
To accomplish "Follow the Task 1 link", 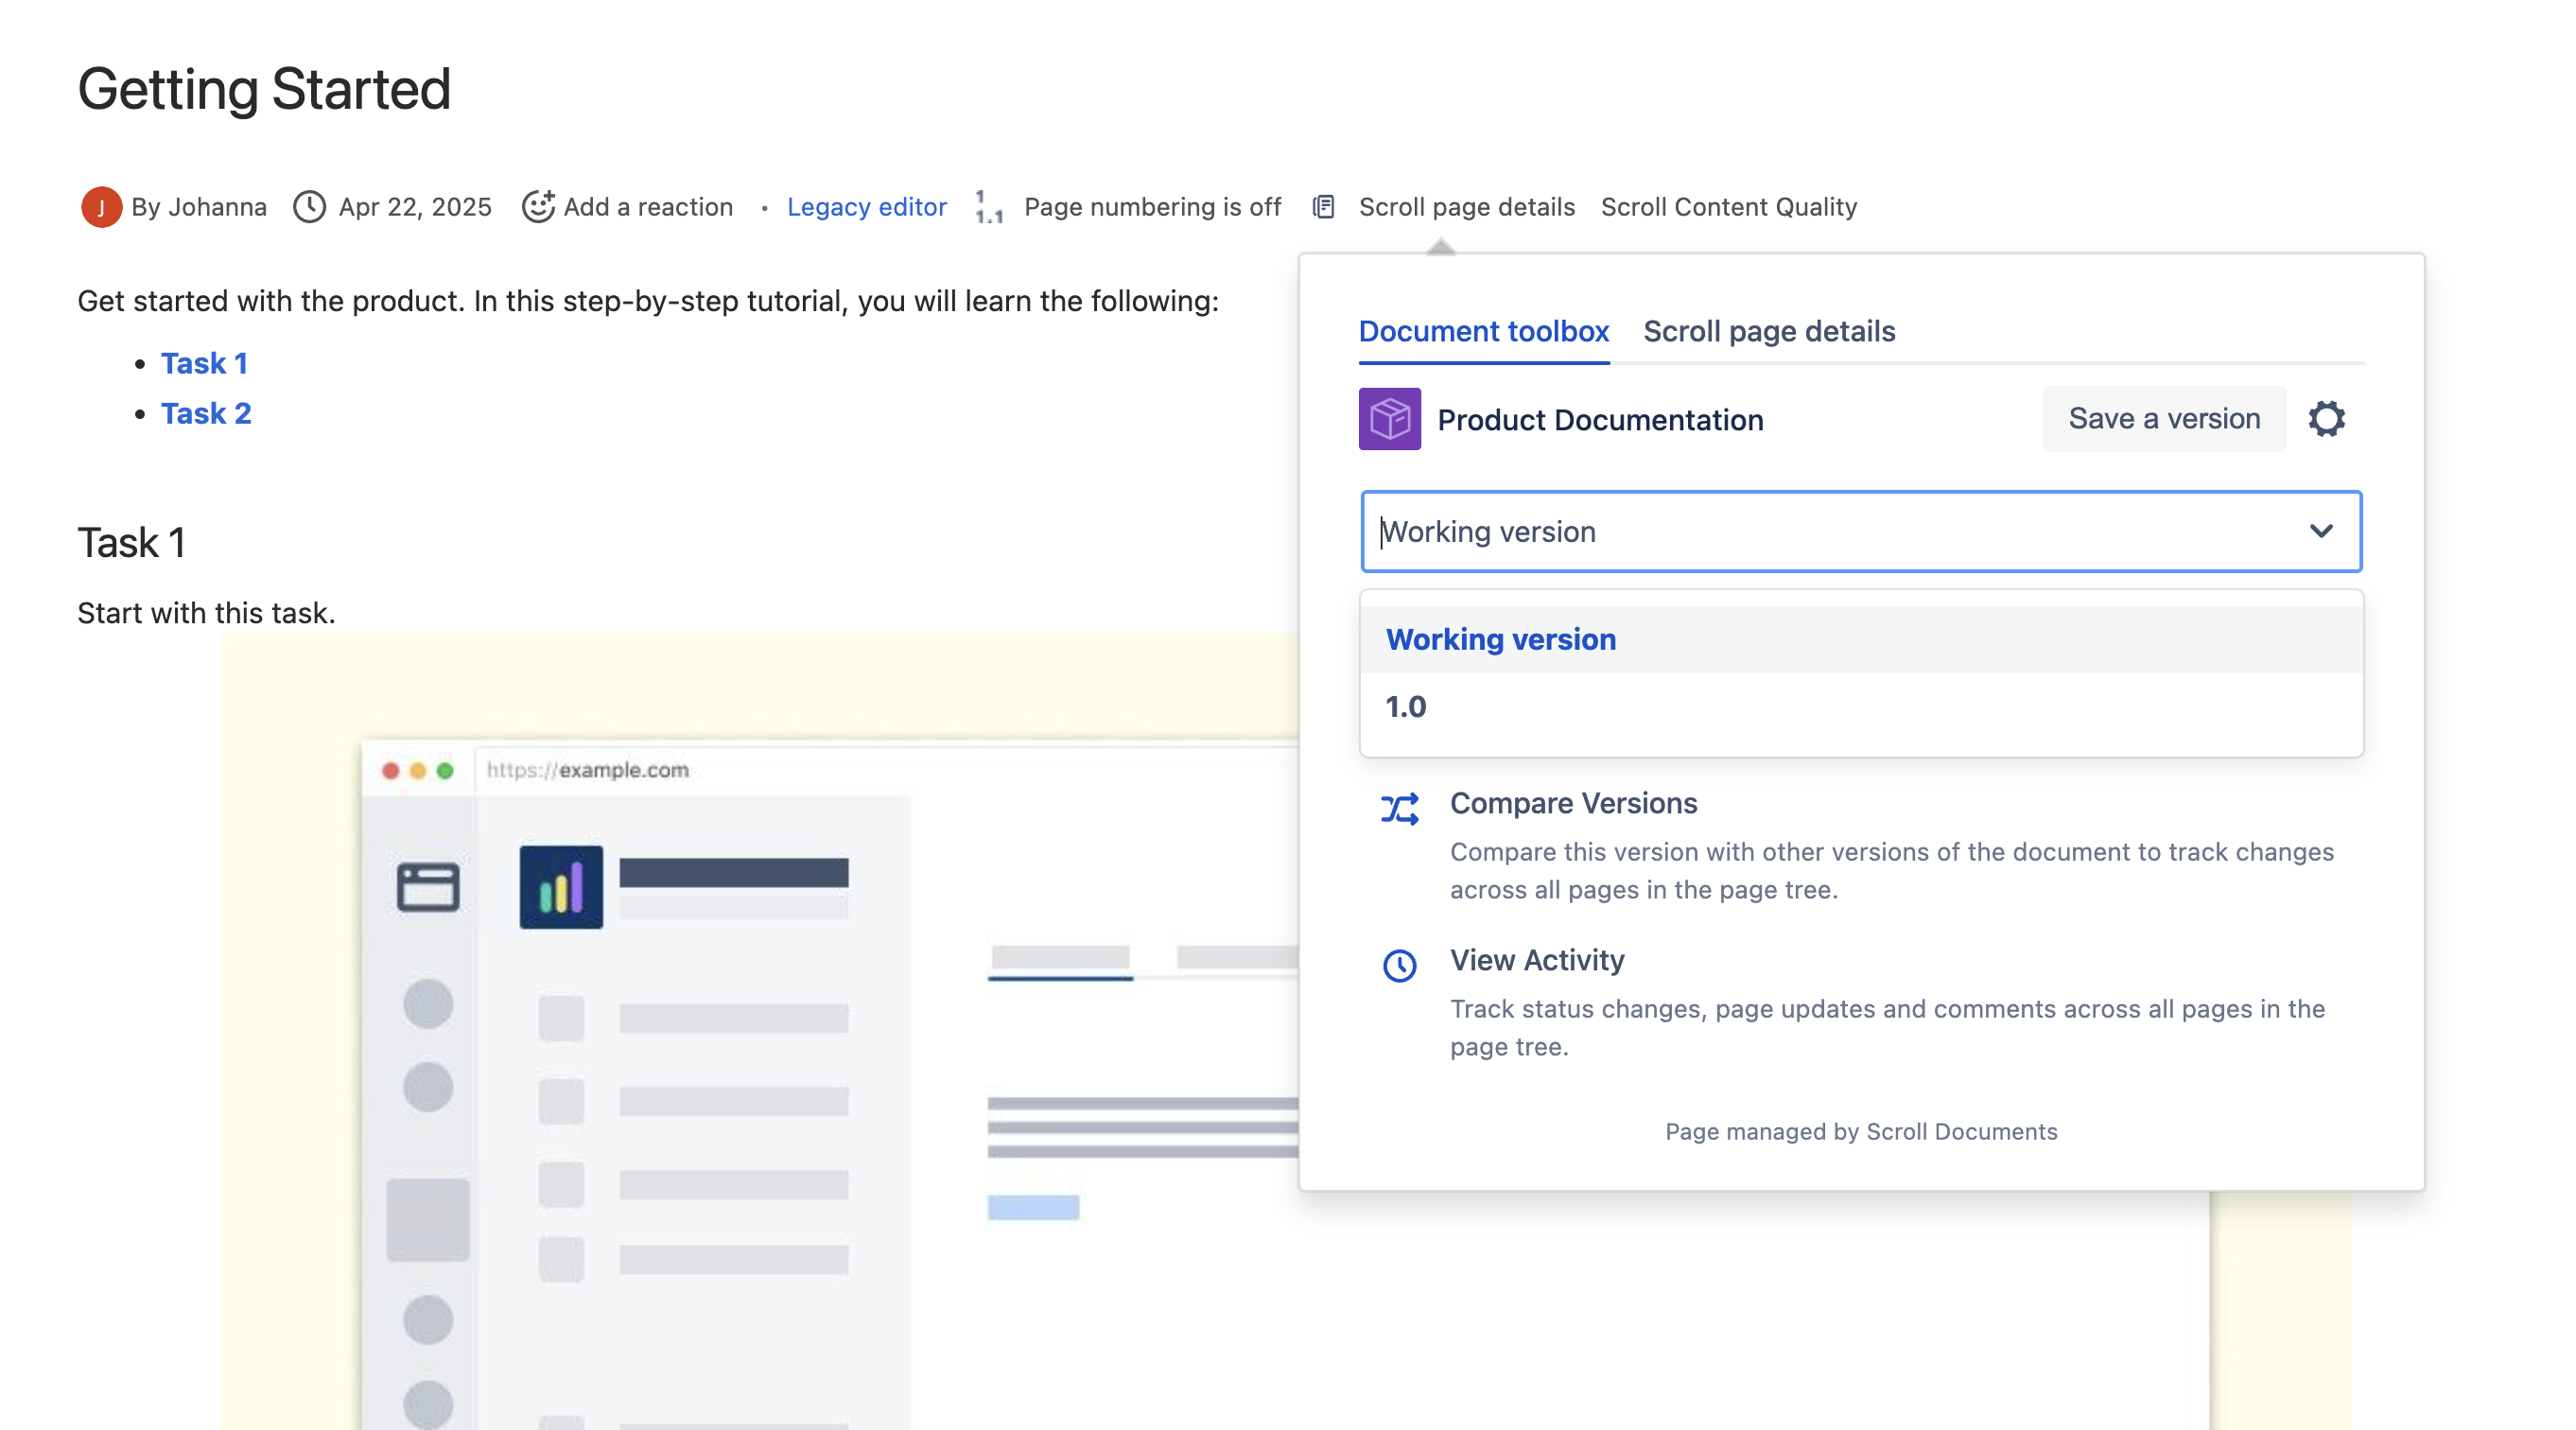I will click(x=204, y=363).
